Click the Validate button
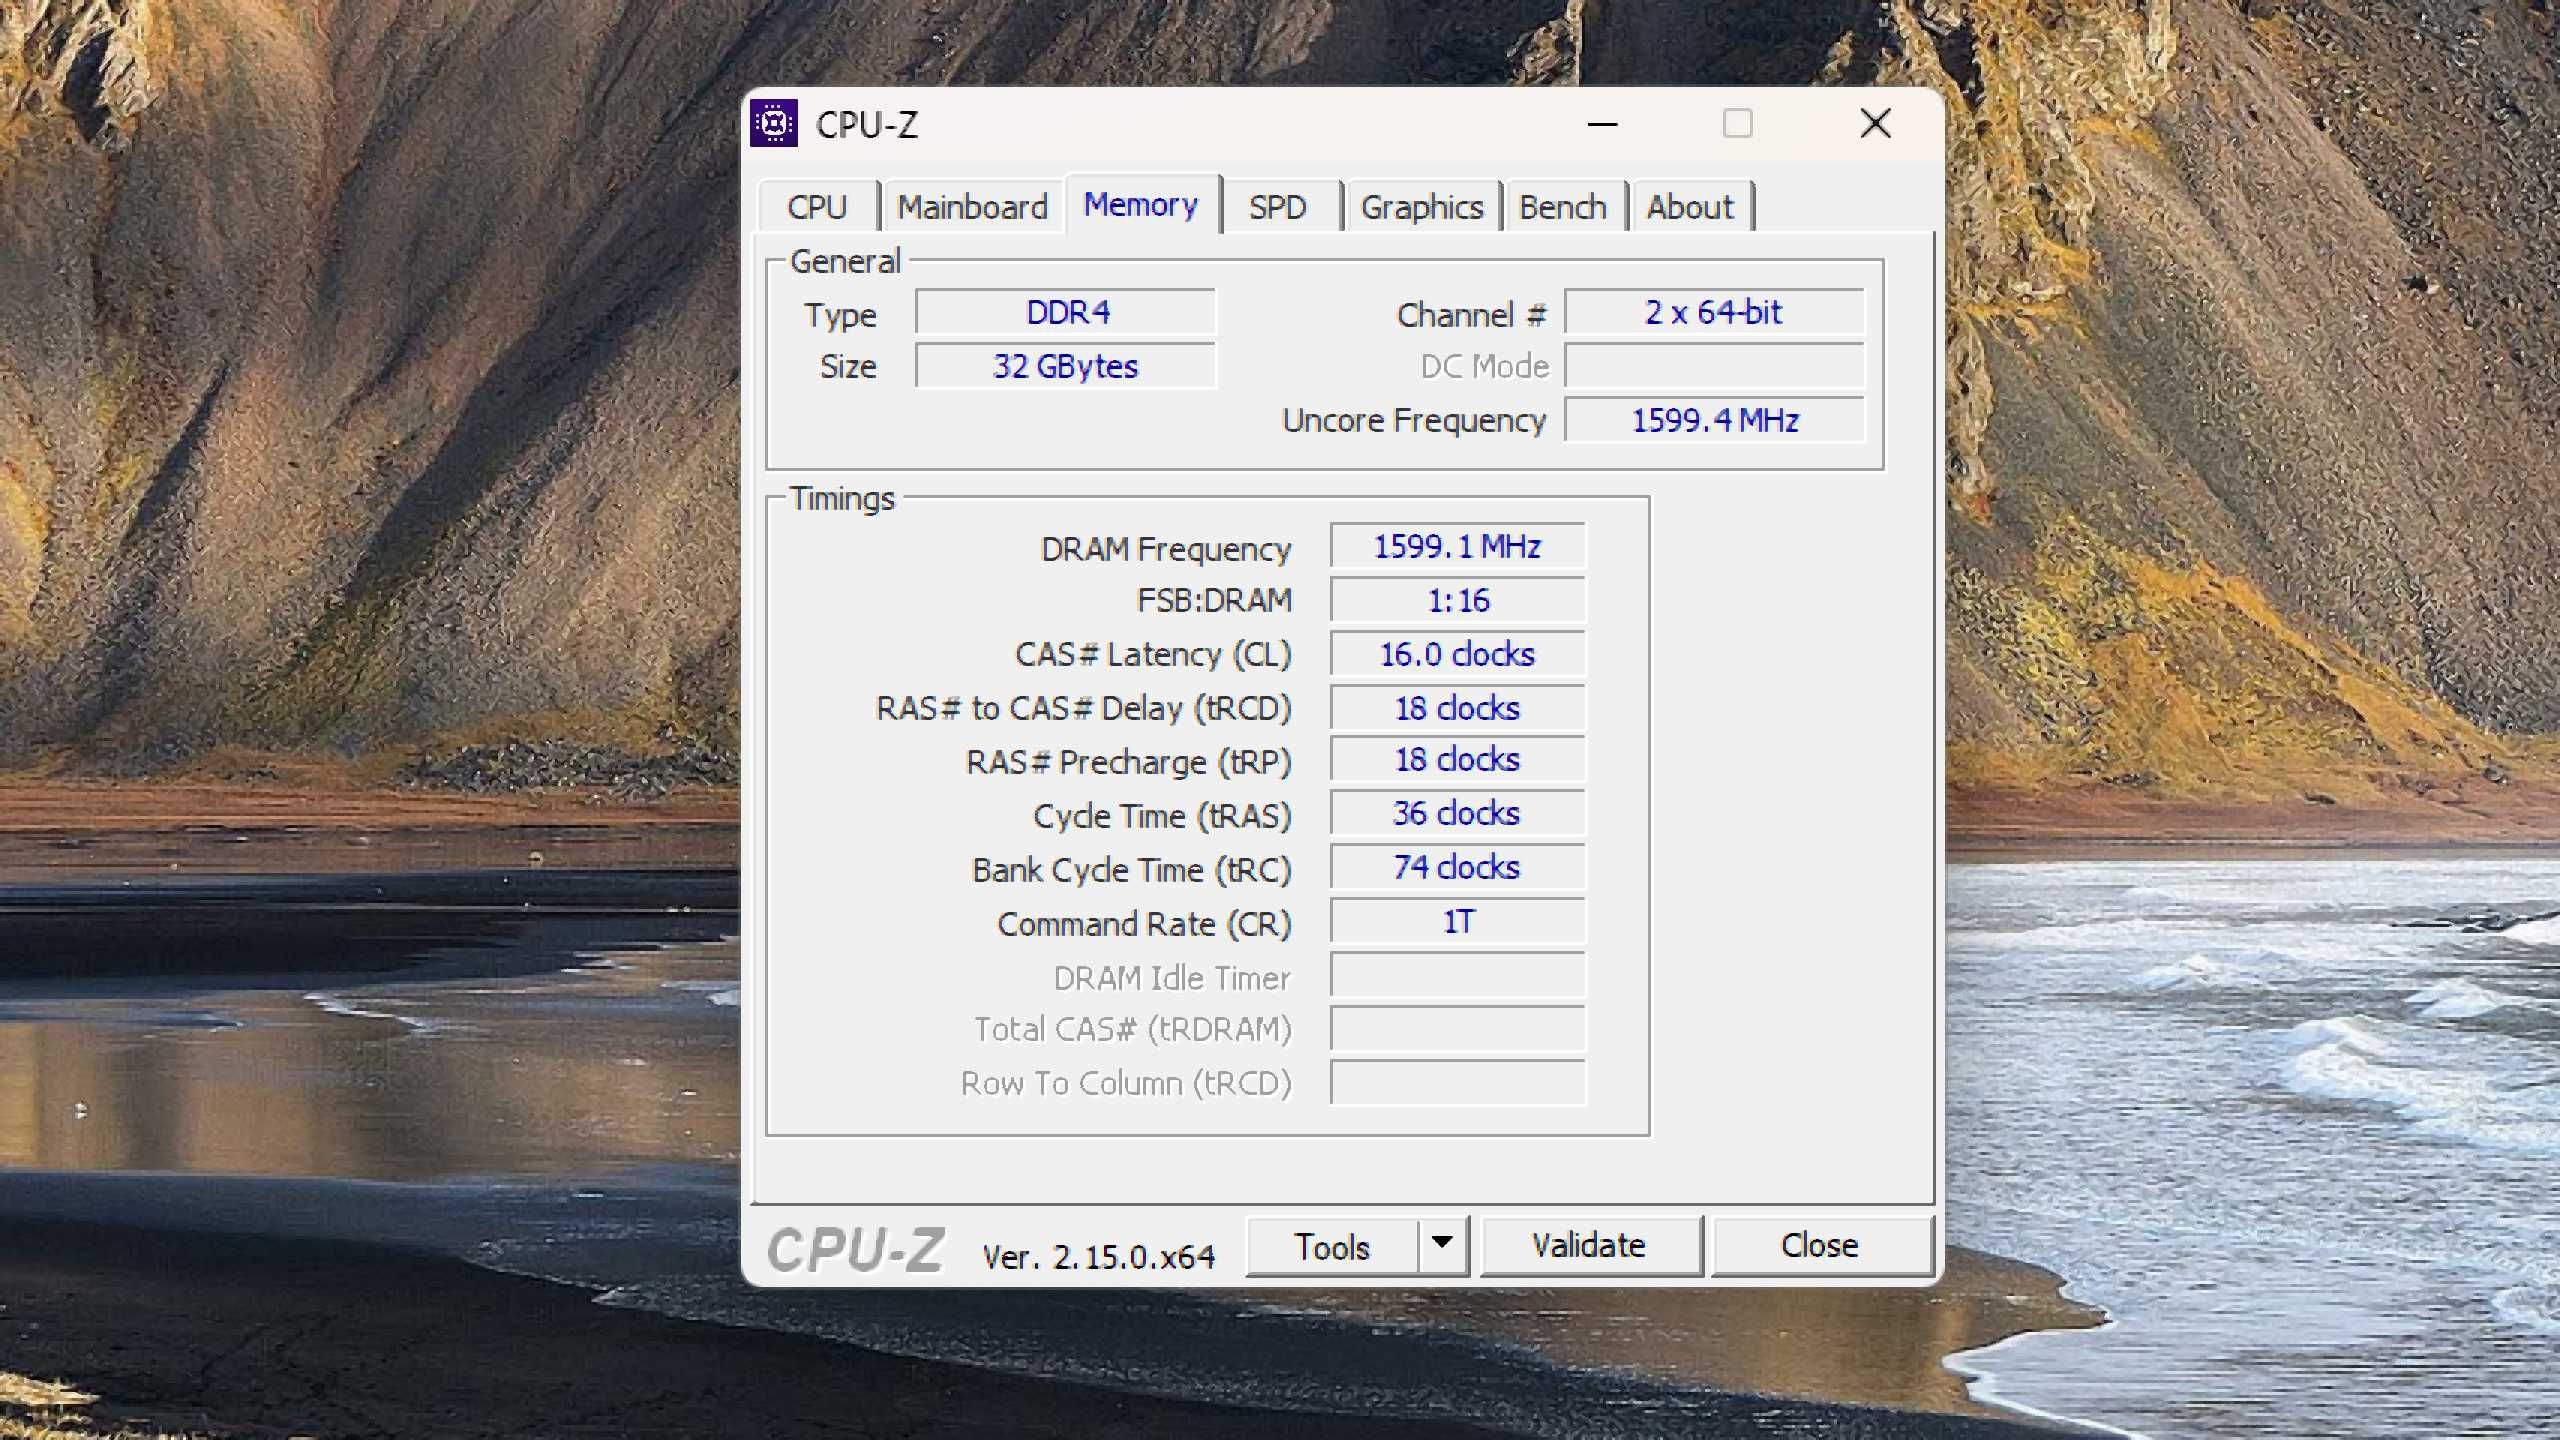 (x=1590, y=1246)
